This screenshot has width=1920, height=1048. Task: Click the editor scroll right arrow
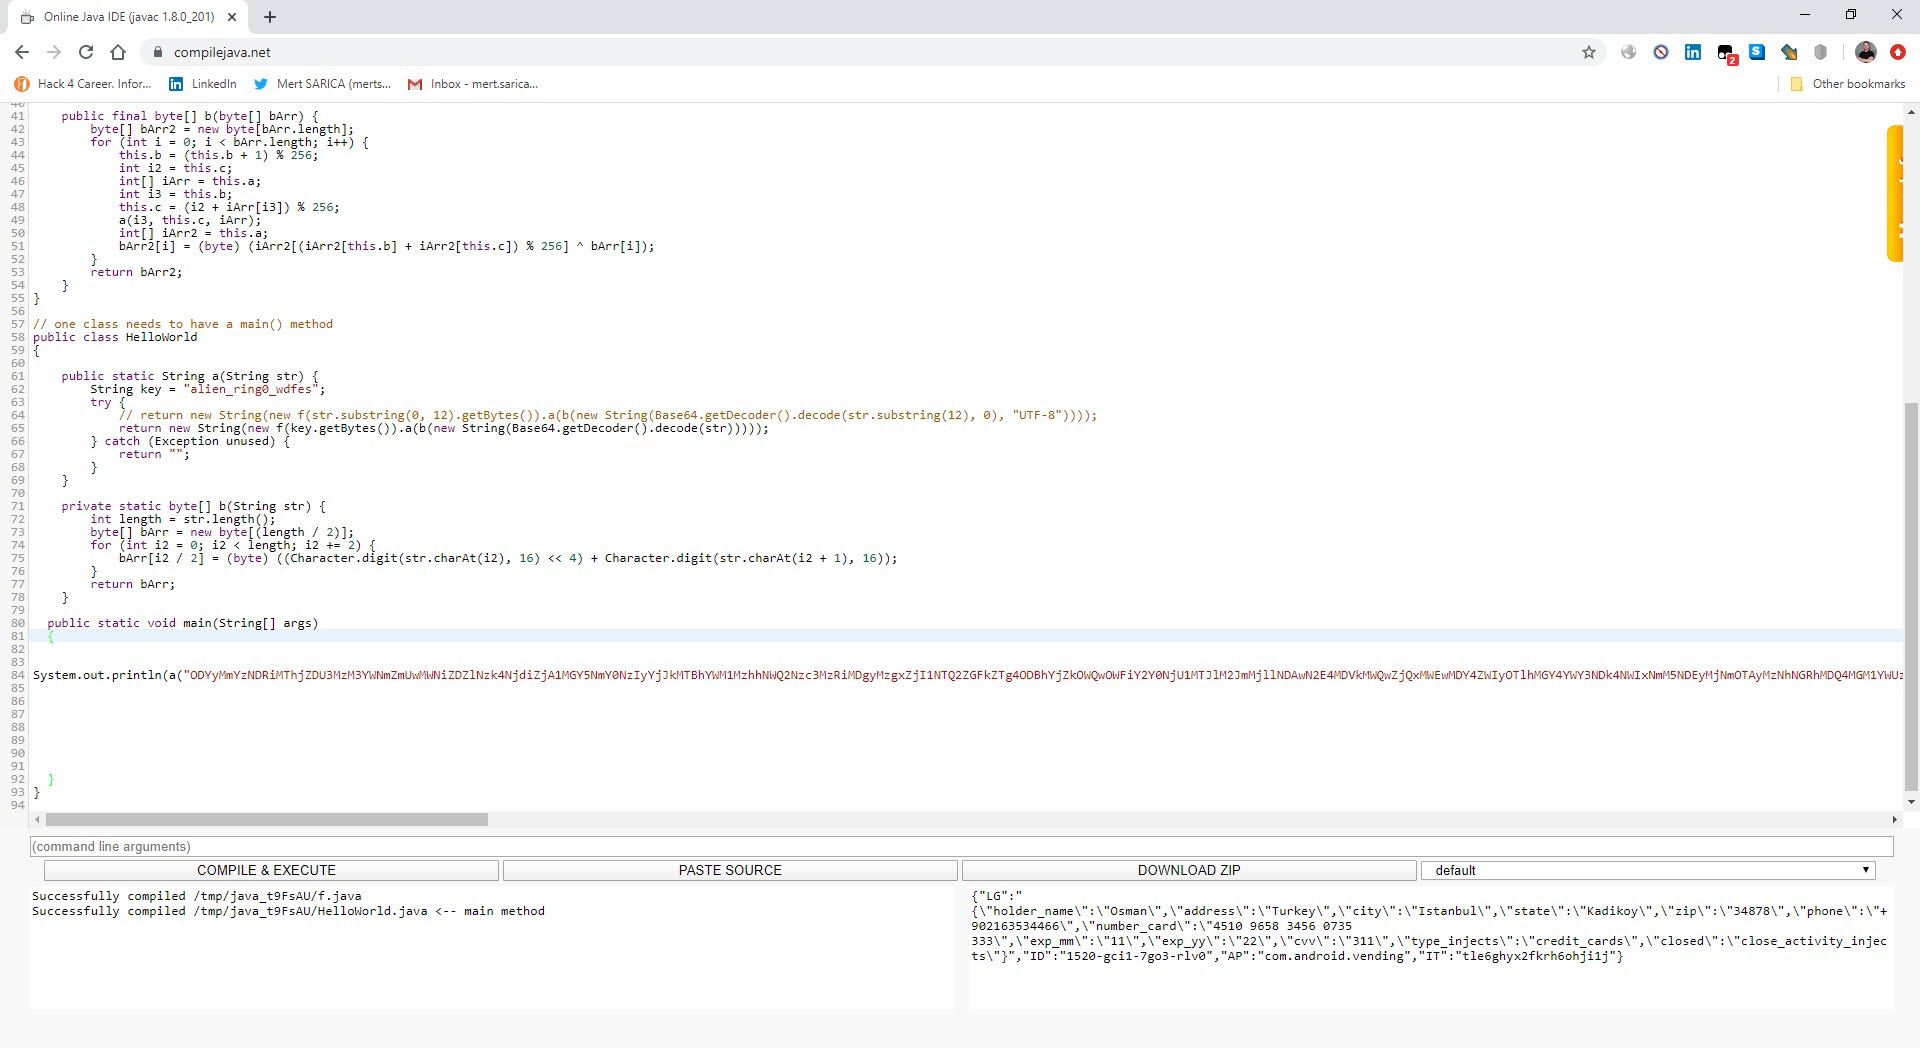coord(1894,820)
